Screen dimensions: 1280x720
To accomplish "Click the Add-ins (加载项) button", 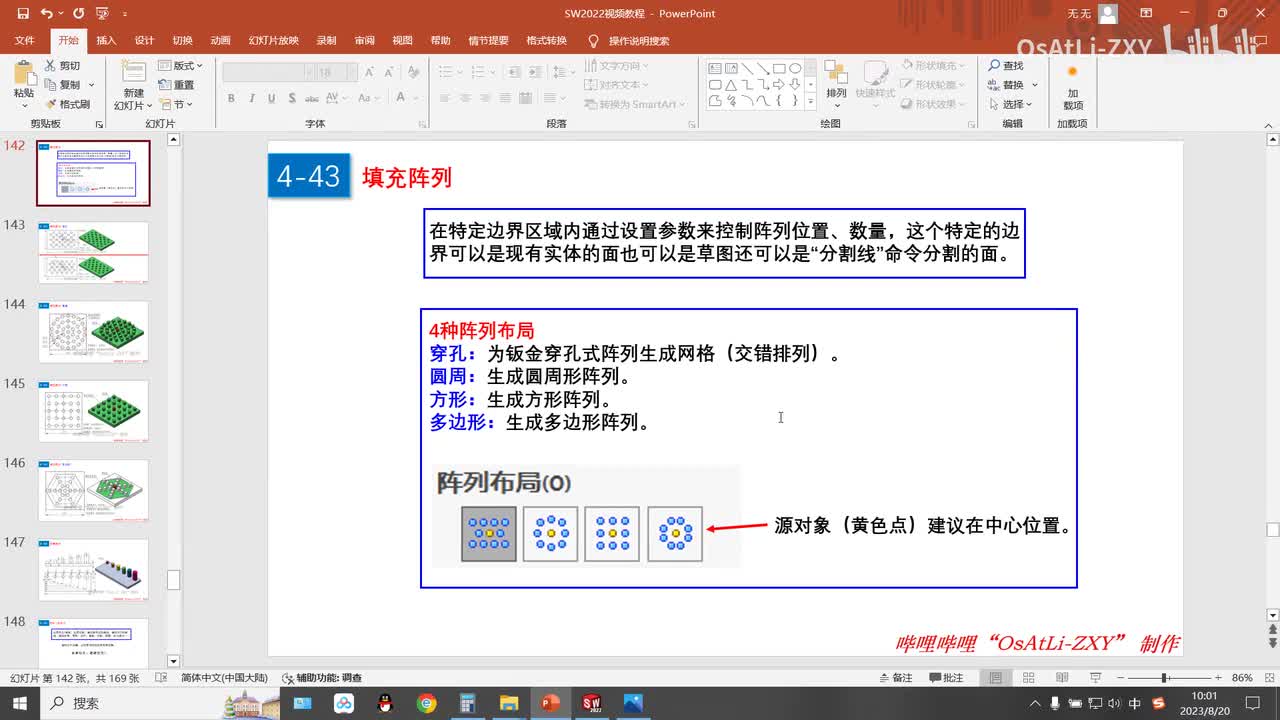I will pyautogui.click(x=1072, y=86).
